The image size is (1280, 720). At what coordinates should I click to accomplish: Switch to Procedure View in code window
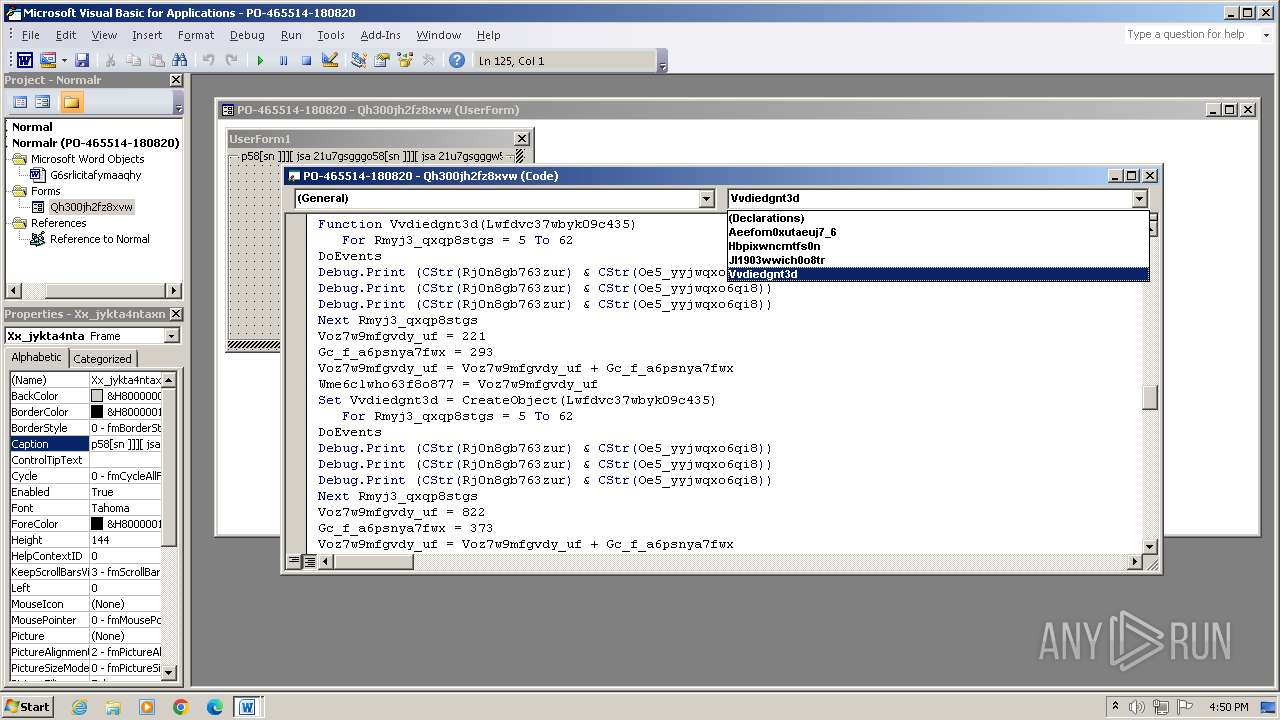[295, 562]
